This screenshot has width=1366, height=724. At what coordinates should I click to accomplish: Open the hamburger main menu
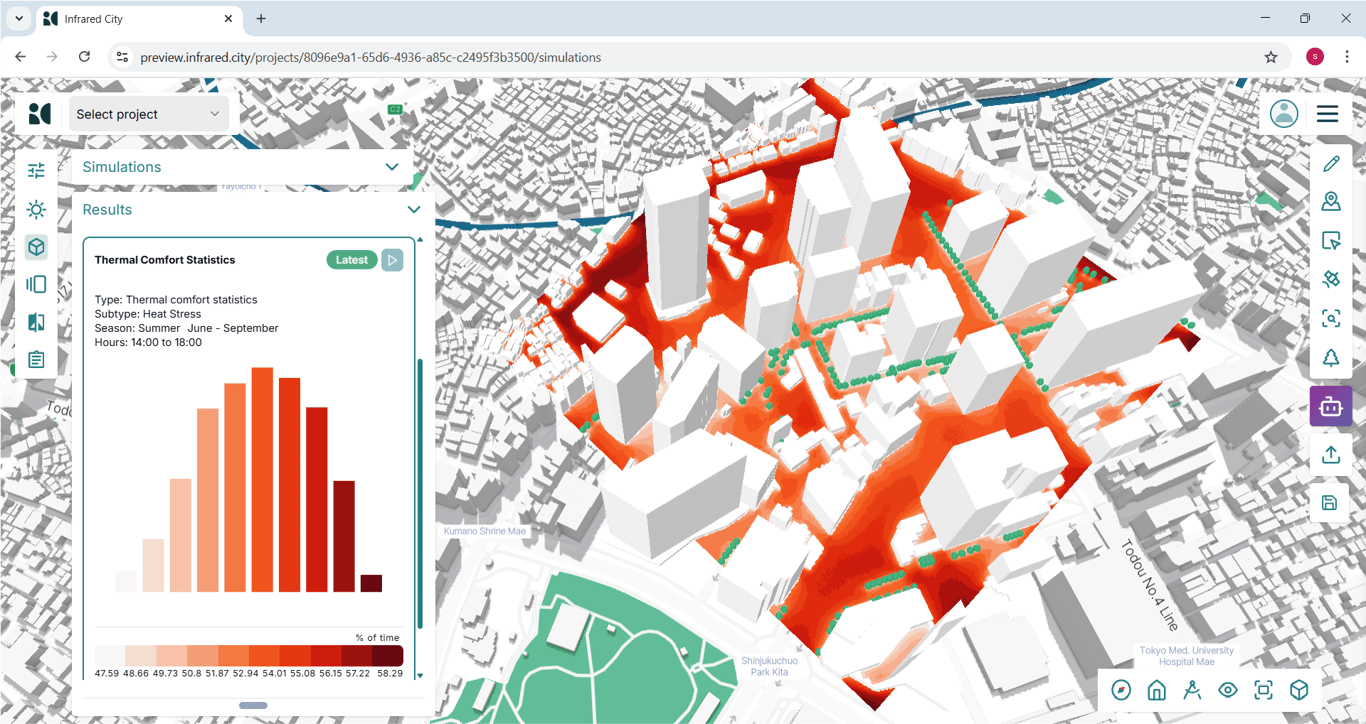pos(1327,114)
